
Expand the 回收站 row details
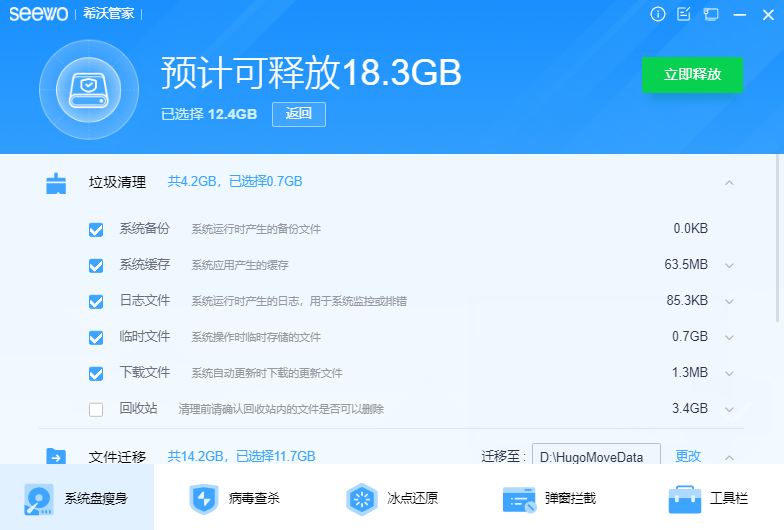[x=729, y=409]
